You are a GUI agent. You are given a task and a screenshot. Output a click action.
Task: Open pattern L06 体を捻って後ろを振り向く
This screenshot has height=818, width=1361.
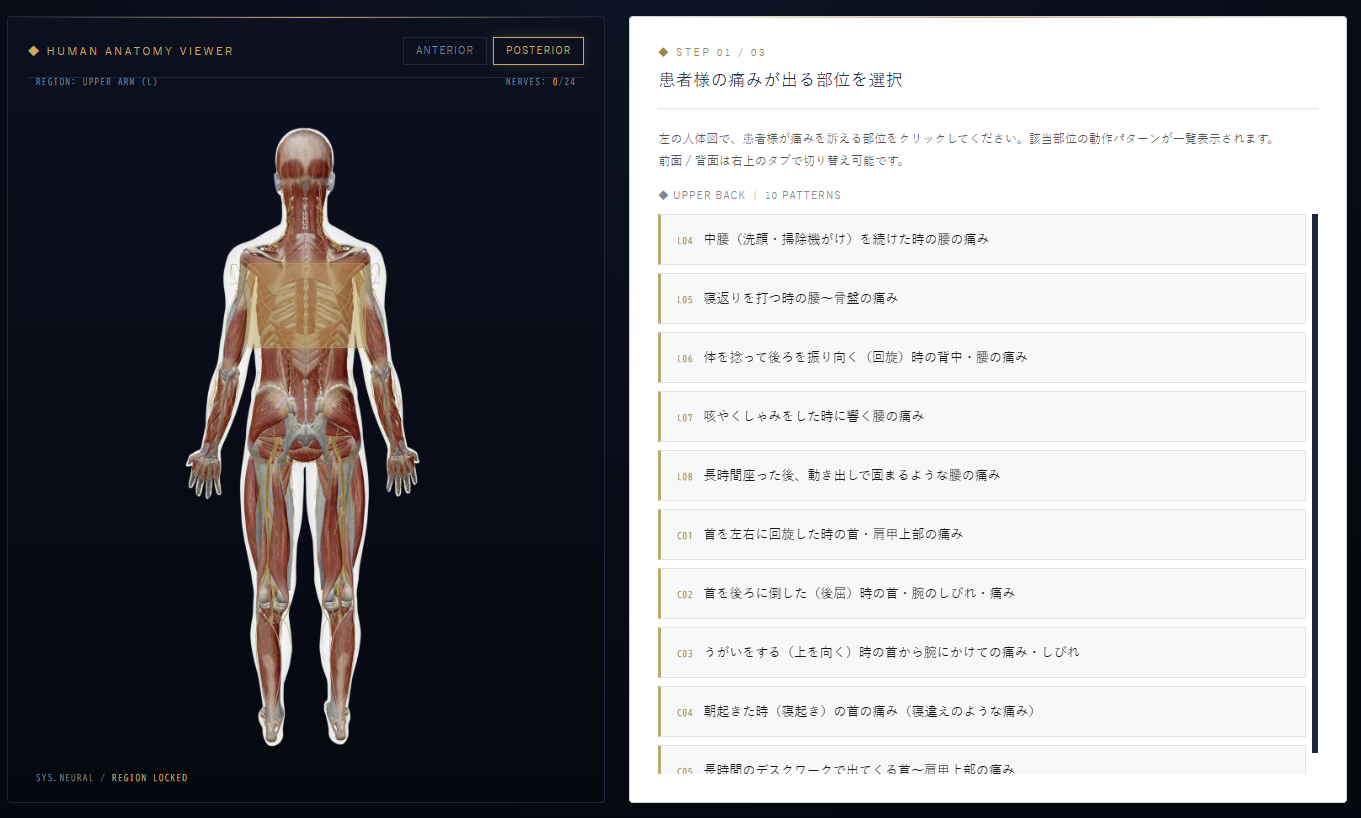[x=982, y=358]
